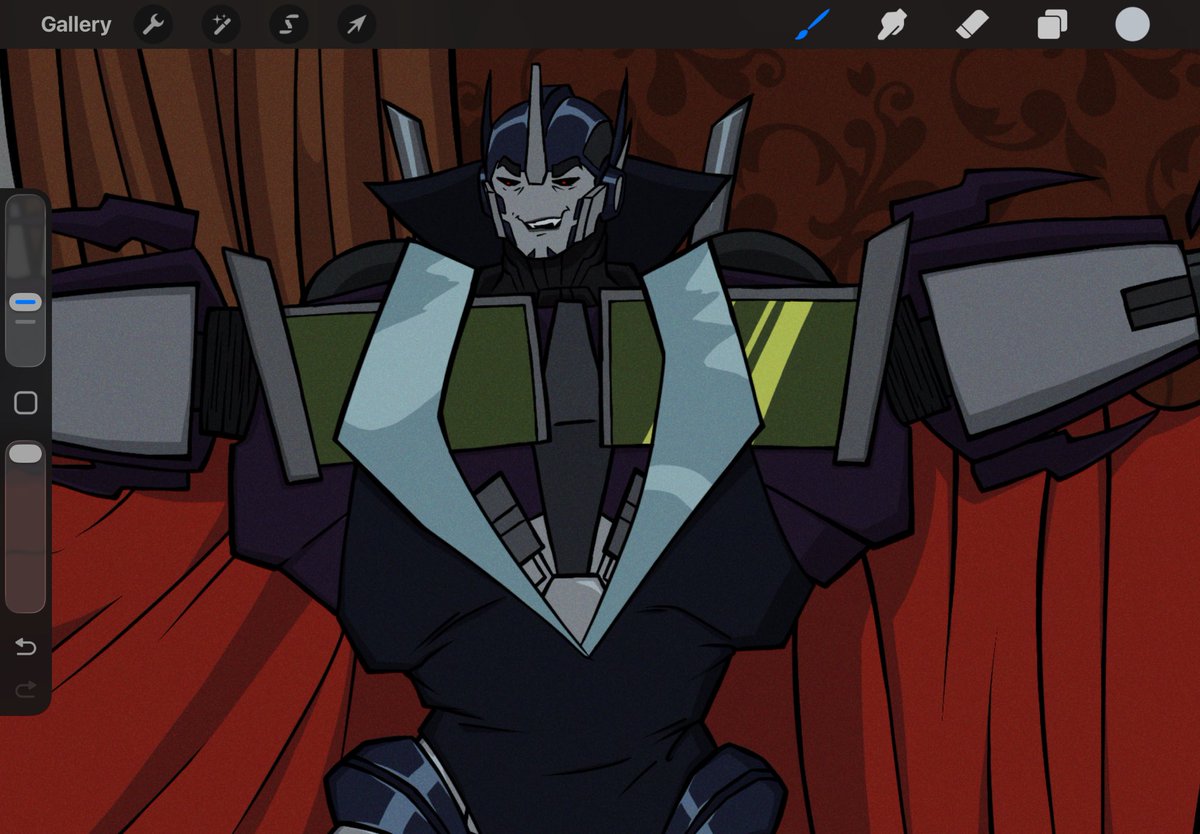Select the Transform arrow tool

[356, 24]
